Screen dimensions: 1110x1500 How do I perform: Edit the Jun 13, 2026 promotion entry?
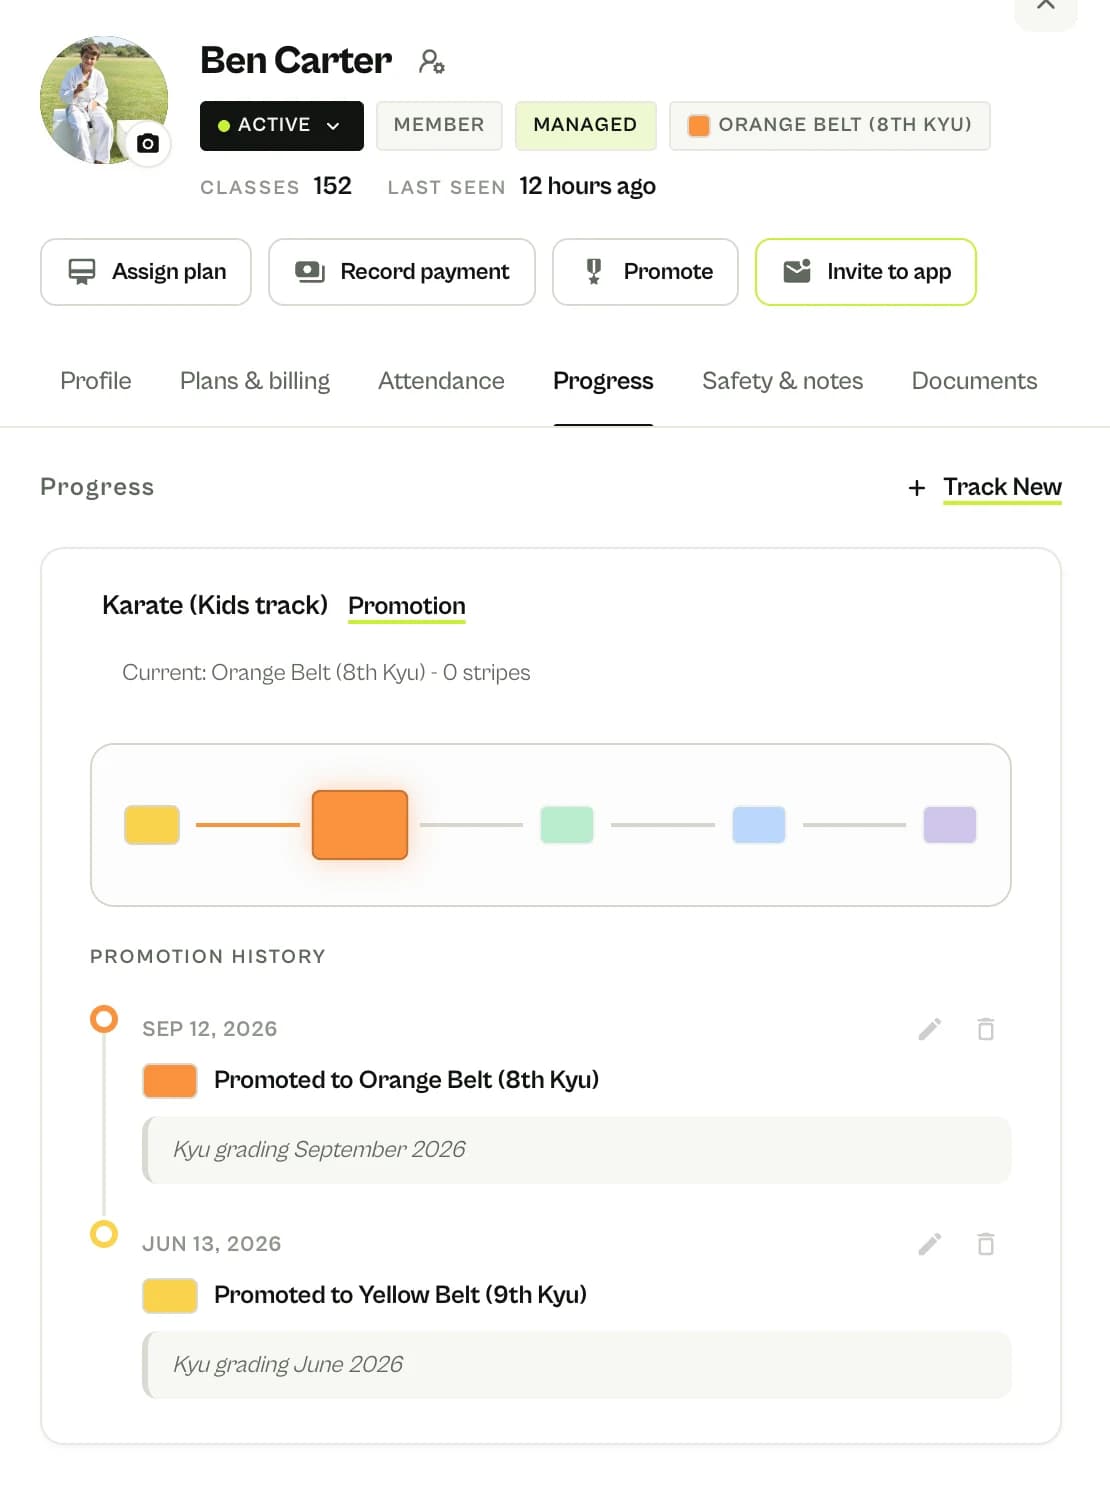pos(930,1244)
